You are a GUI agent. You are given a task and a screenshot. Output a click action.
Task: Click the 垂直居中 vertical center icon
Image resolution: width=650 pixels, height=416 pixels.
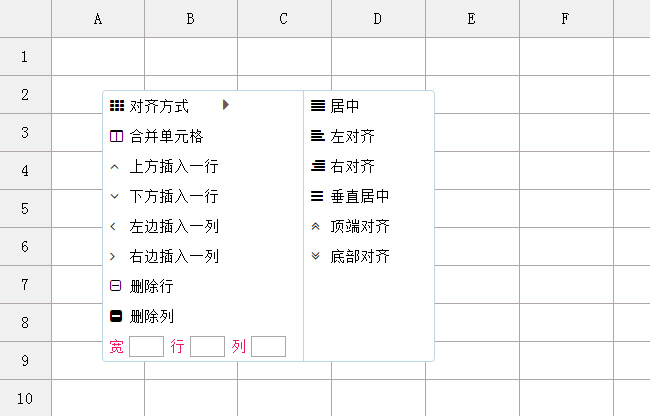click(x=317, y=196)
